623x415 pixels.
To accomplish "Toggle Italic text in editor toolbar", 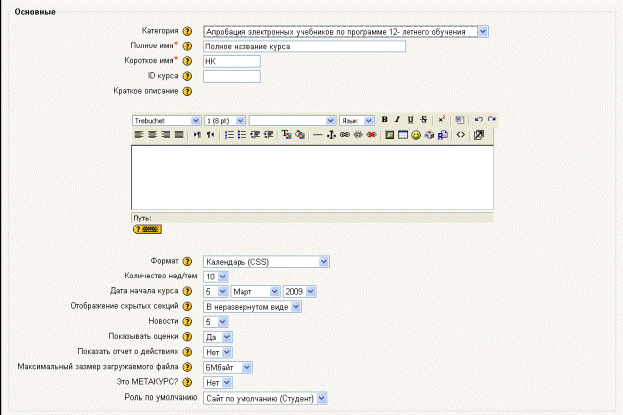I will 397,120.
